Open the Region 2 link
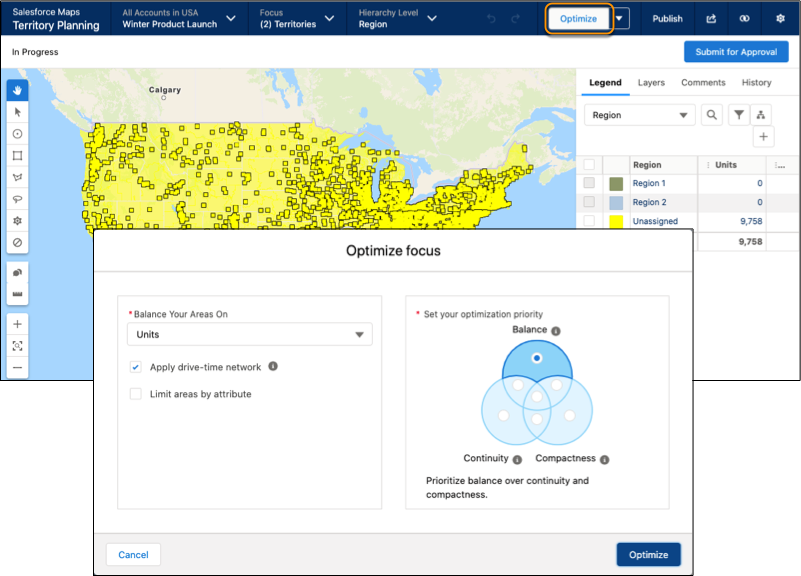The width and height of the screenshot is (801, 576). pyautogui.click(x=649, y=202)
